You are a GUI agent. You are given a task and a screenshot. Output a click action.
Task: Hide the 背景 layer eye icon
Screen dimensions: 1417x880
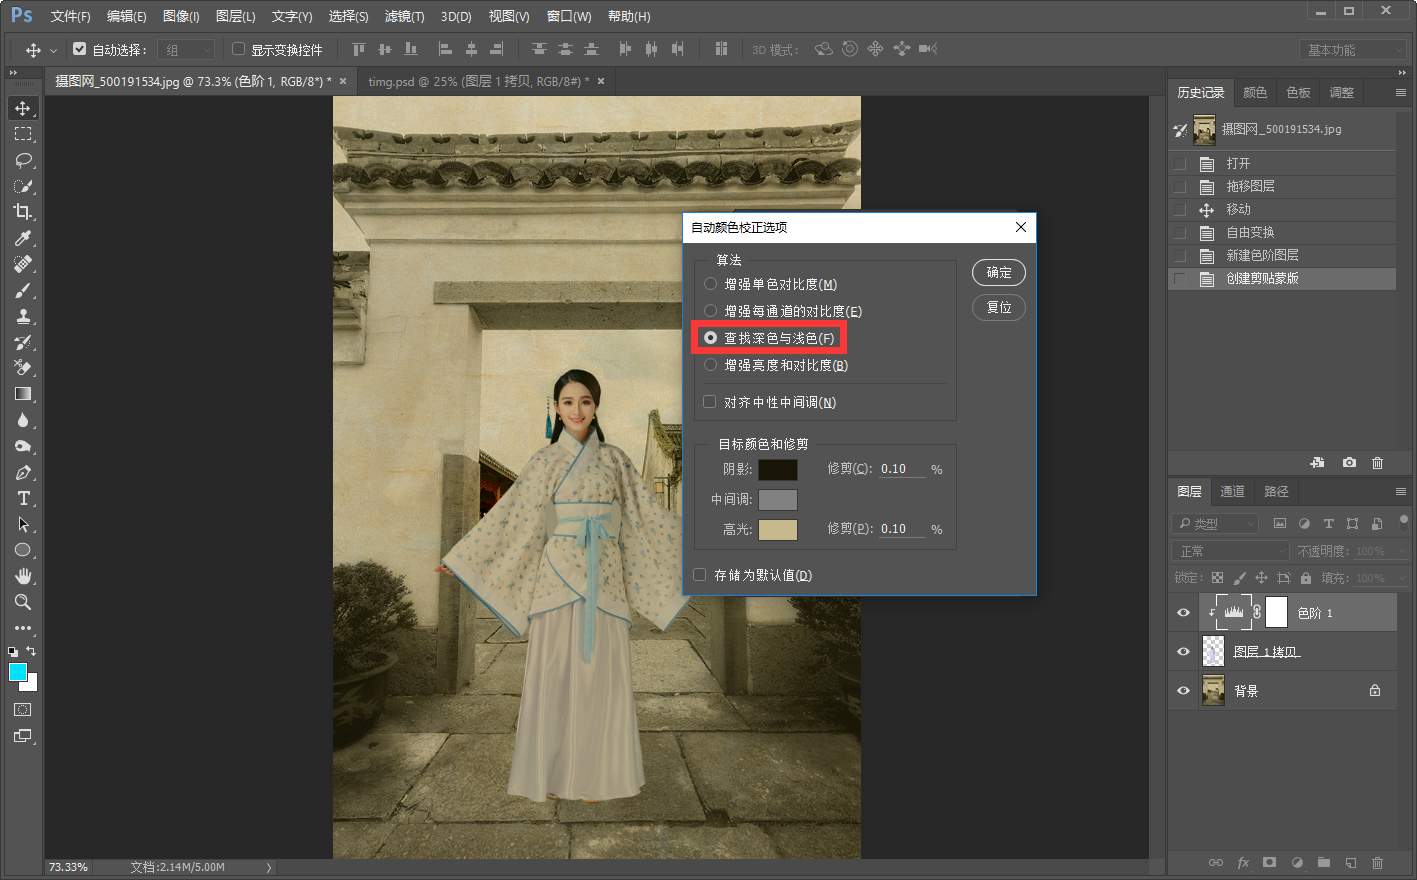1183,690
